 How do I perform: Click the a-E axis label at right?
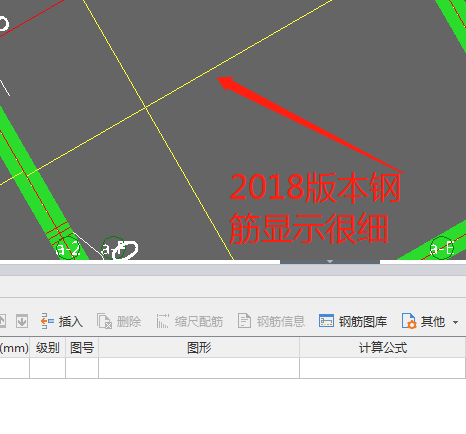[442, 249]
